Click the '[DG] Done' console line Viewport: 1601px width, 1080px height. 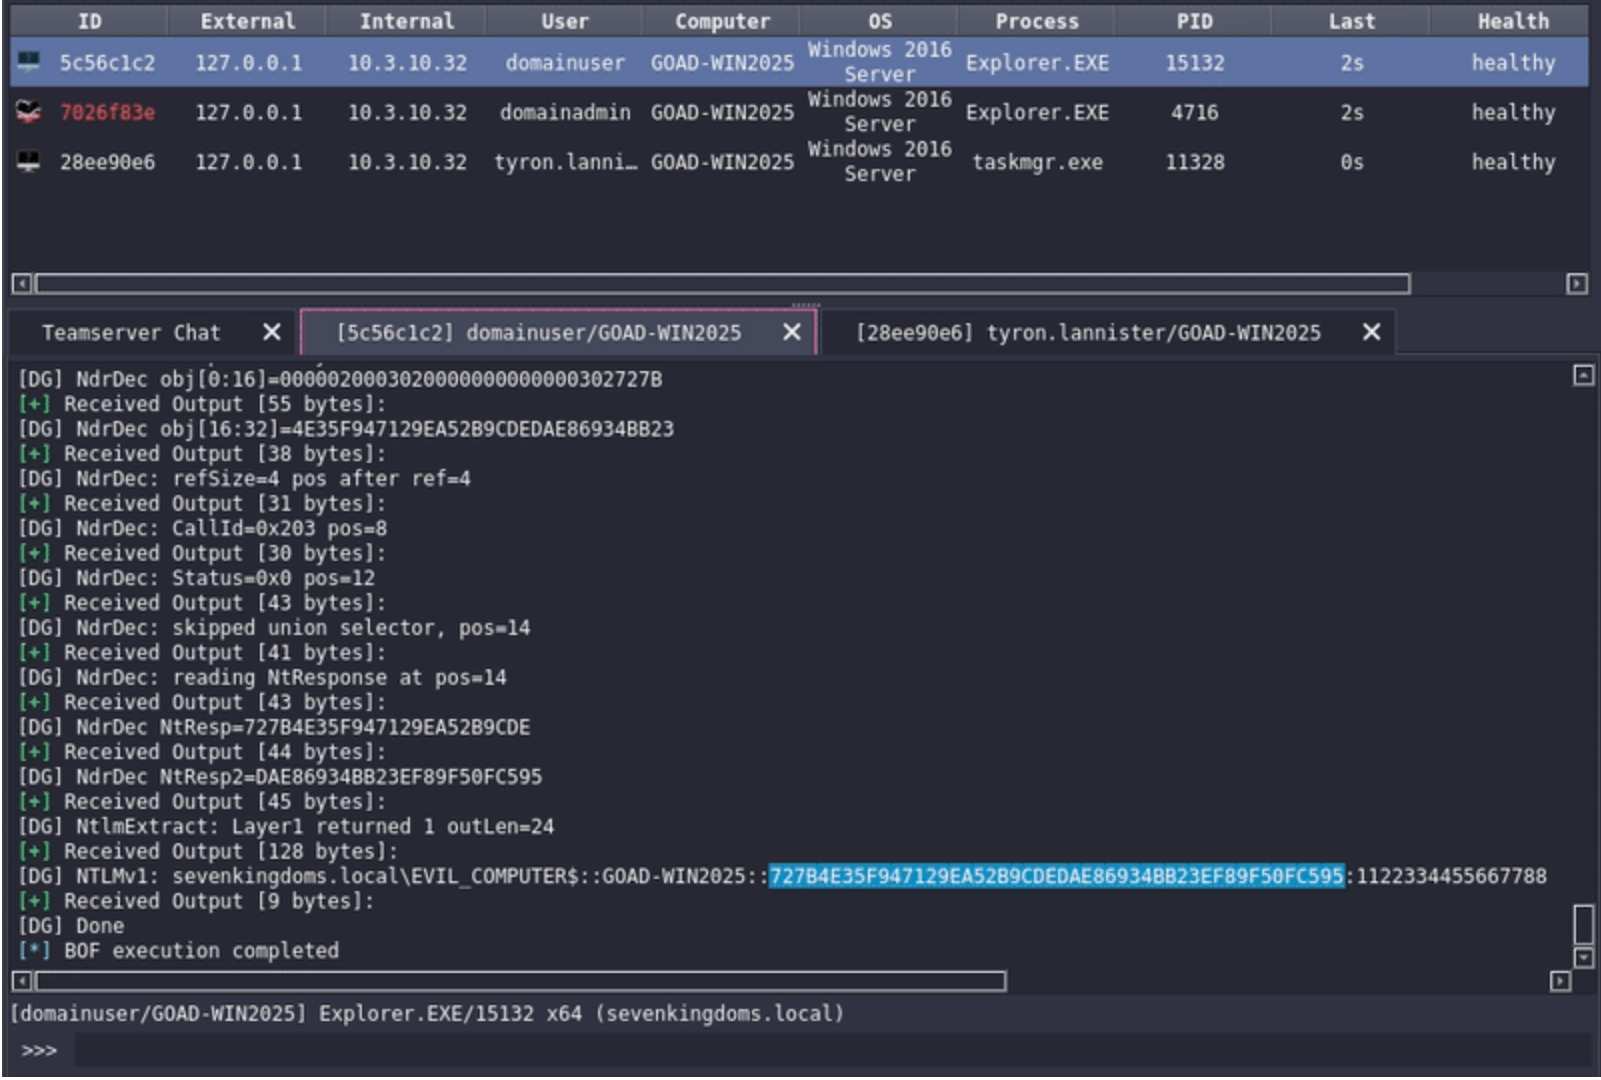tap(71, 925)
